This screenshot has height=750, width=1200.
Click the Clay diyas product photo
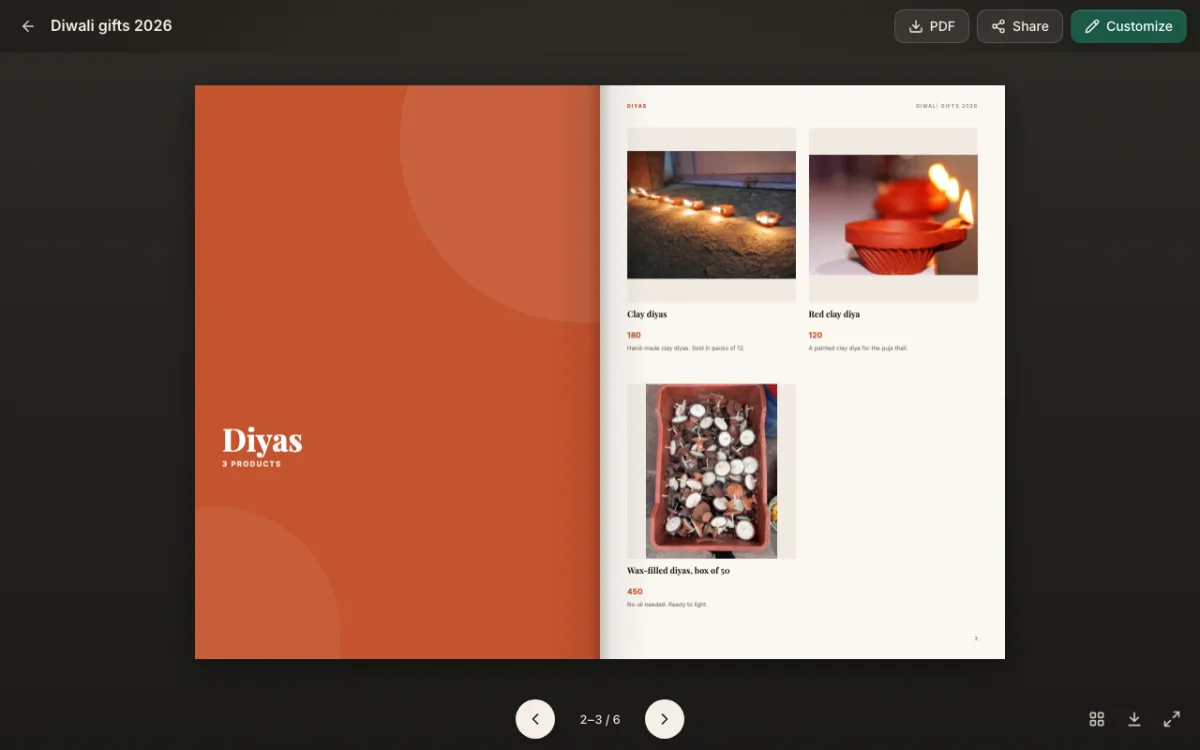tap(711, 215)
